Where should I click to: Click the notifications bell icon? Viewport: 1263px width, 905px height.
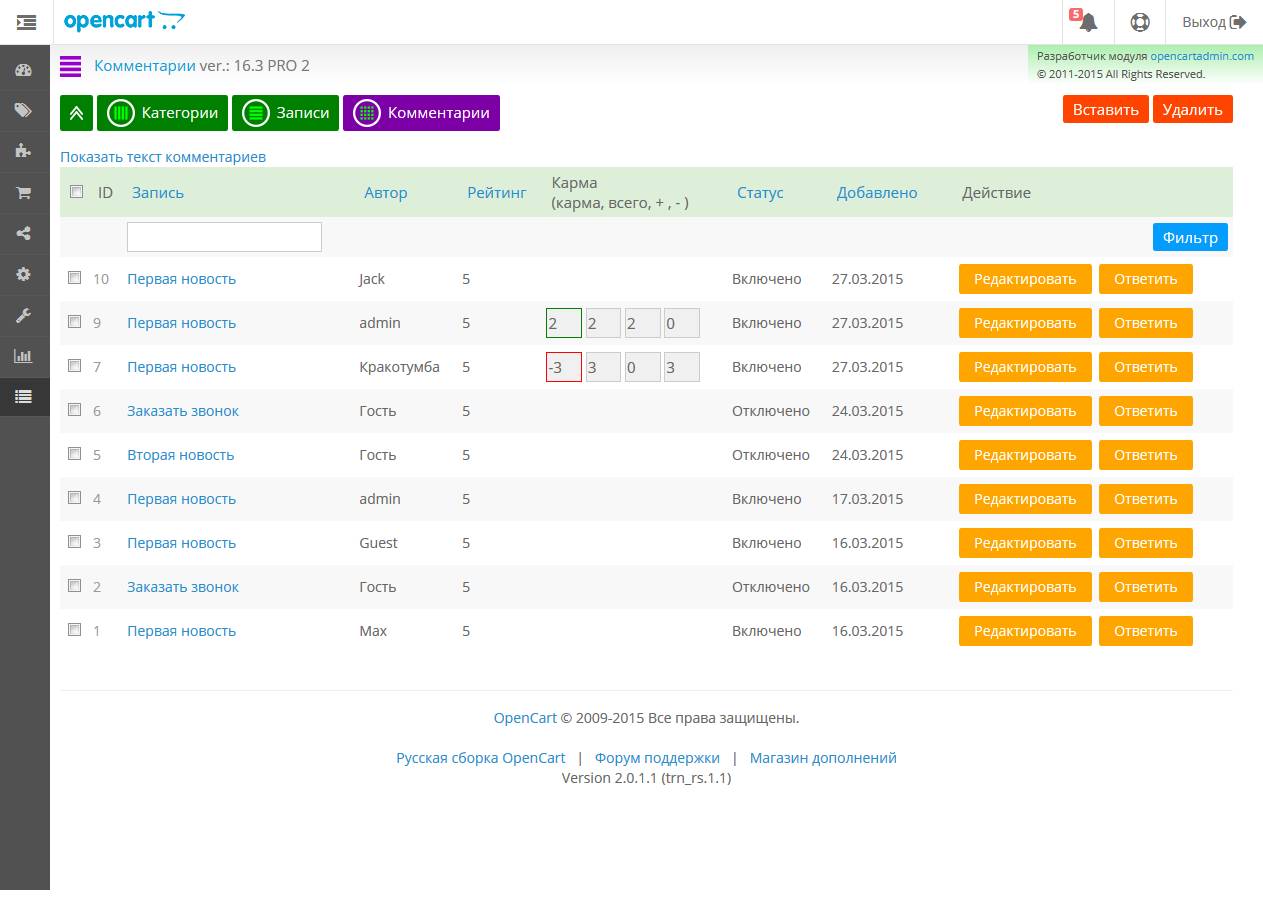pyautogui.click(x=1088, y=22)
